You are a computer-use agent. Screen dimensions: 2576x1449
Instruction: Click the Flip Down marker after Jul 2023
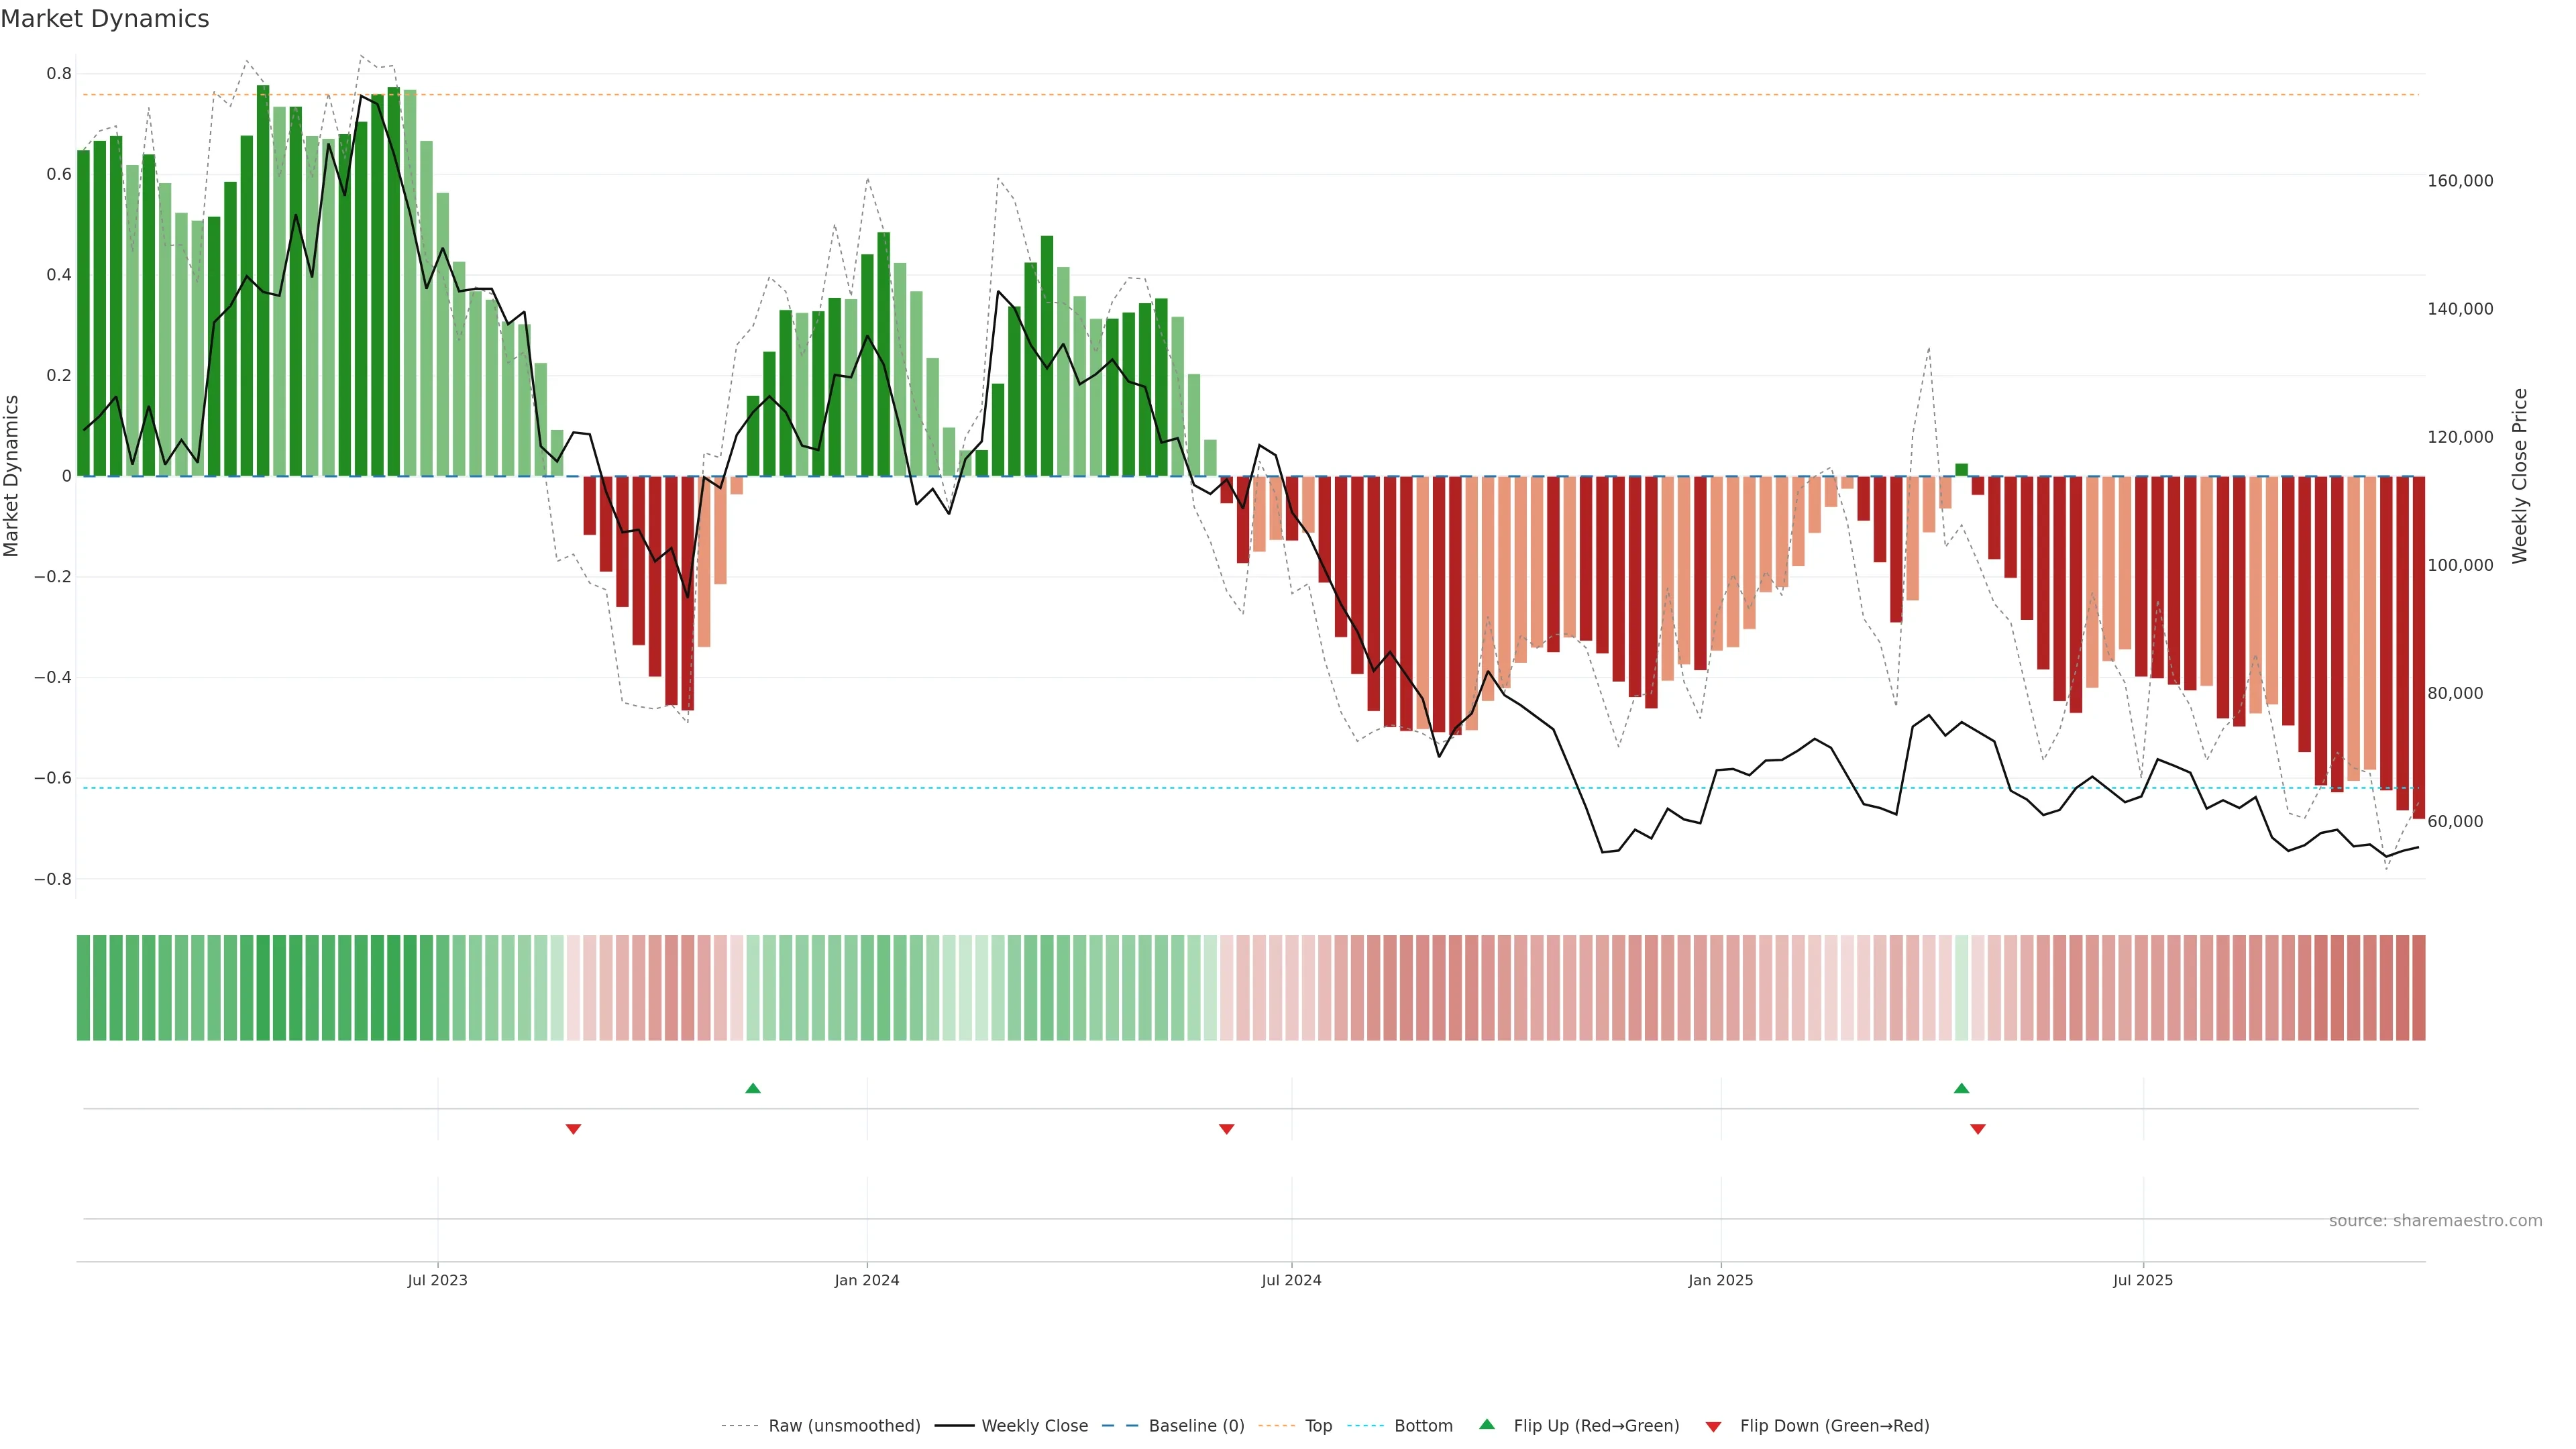[573, 1129]
